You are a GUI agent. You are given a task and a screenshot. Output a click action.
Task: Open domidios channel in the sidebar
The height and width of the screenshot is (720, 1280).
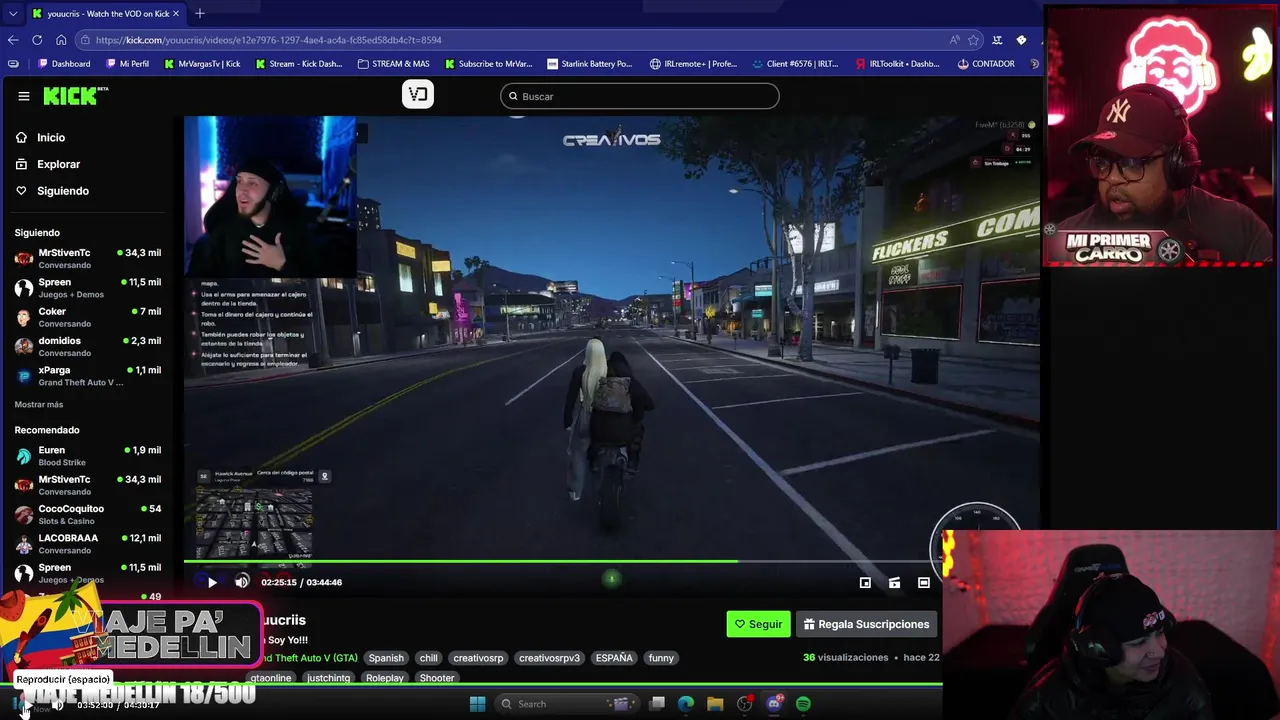pos(88,346)
